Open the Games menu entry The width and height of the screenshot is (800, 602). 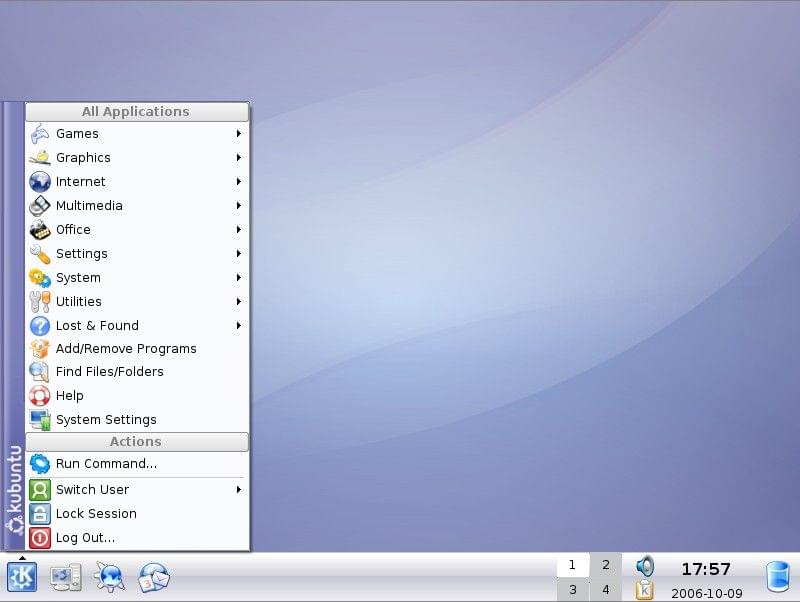(137, 134)
